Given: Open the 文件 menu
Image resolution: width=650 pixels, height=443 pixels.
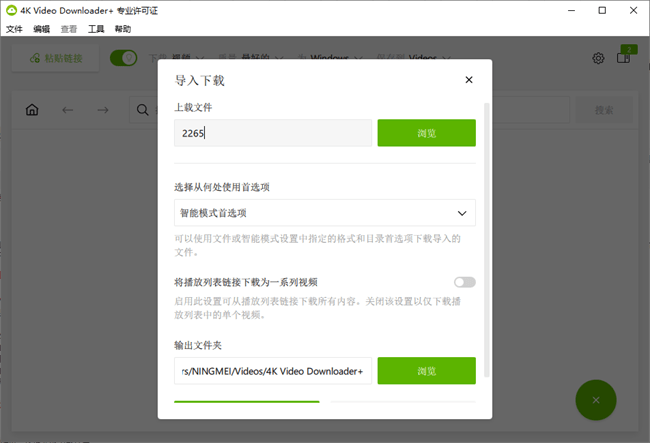Looking at the screenshot, I should (x=14, y=30).
